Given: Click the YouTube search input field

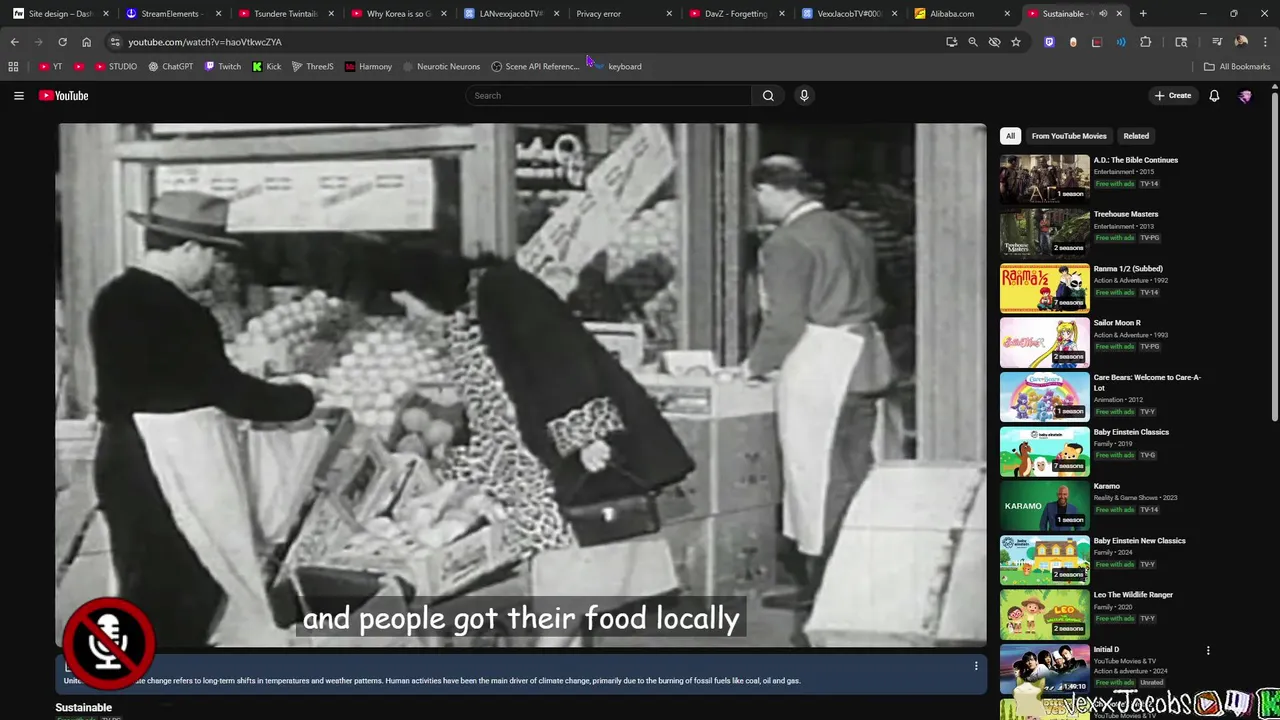Looking at the screenshot, I should pyautogui.click(x=609, y=95).
